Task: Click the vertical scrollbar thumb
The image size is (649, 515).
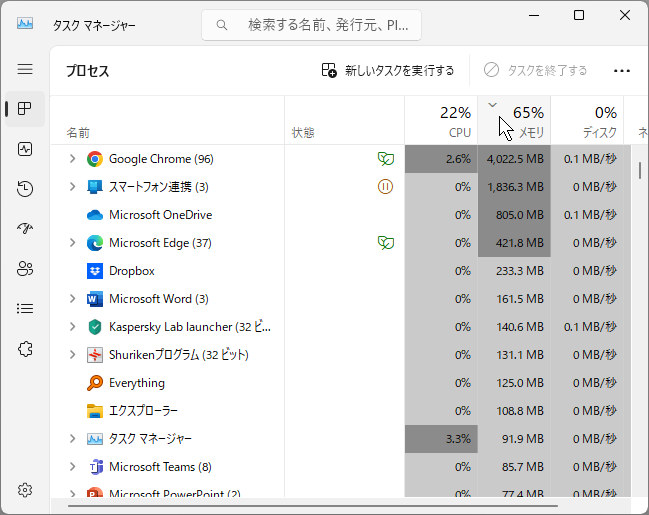Action: pos(639,170)
